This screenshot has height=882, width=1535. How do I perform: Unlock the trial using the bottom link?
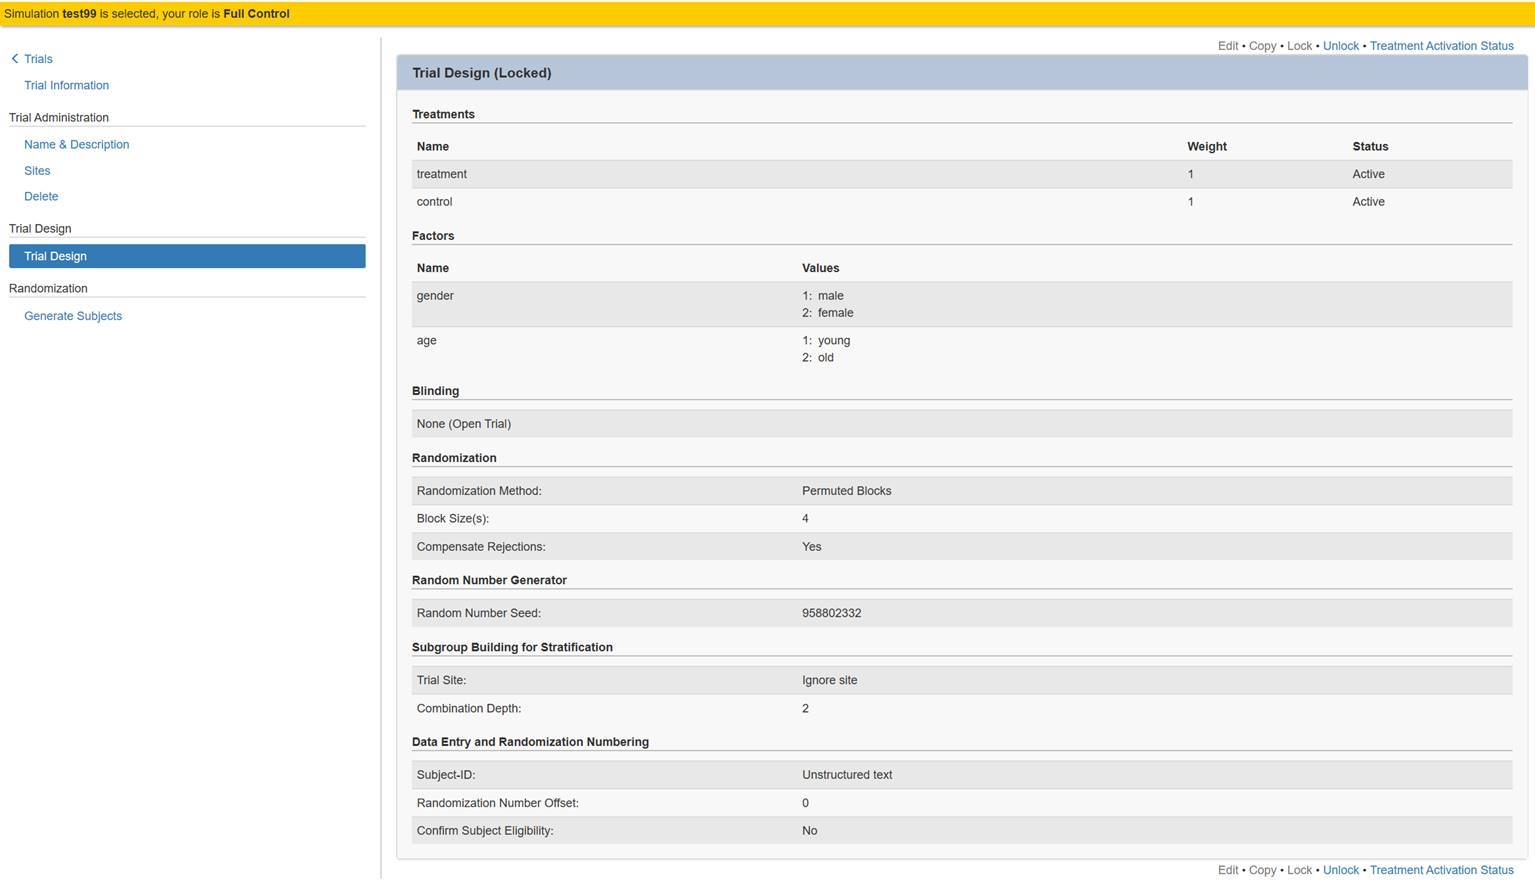[x=1340, y=869]
